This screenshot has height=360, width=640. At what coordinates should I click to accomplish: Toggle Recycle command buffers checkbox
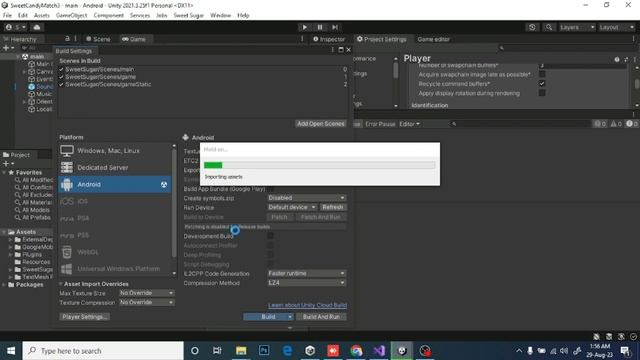542,84
